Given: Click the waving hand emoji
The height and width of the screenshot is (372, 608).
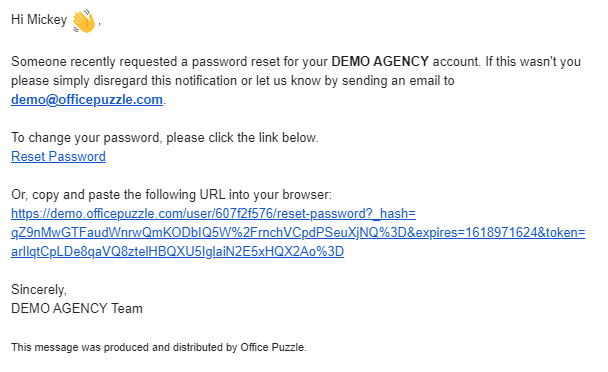Looking at the screenshot, I should (x=84, y=21).
